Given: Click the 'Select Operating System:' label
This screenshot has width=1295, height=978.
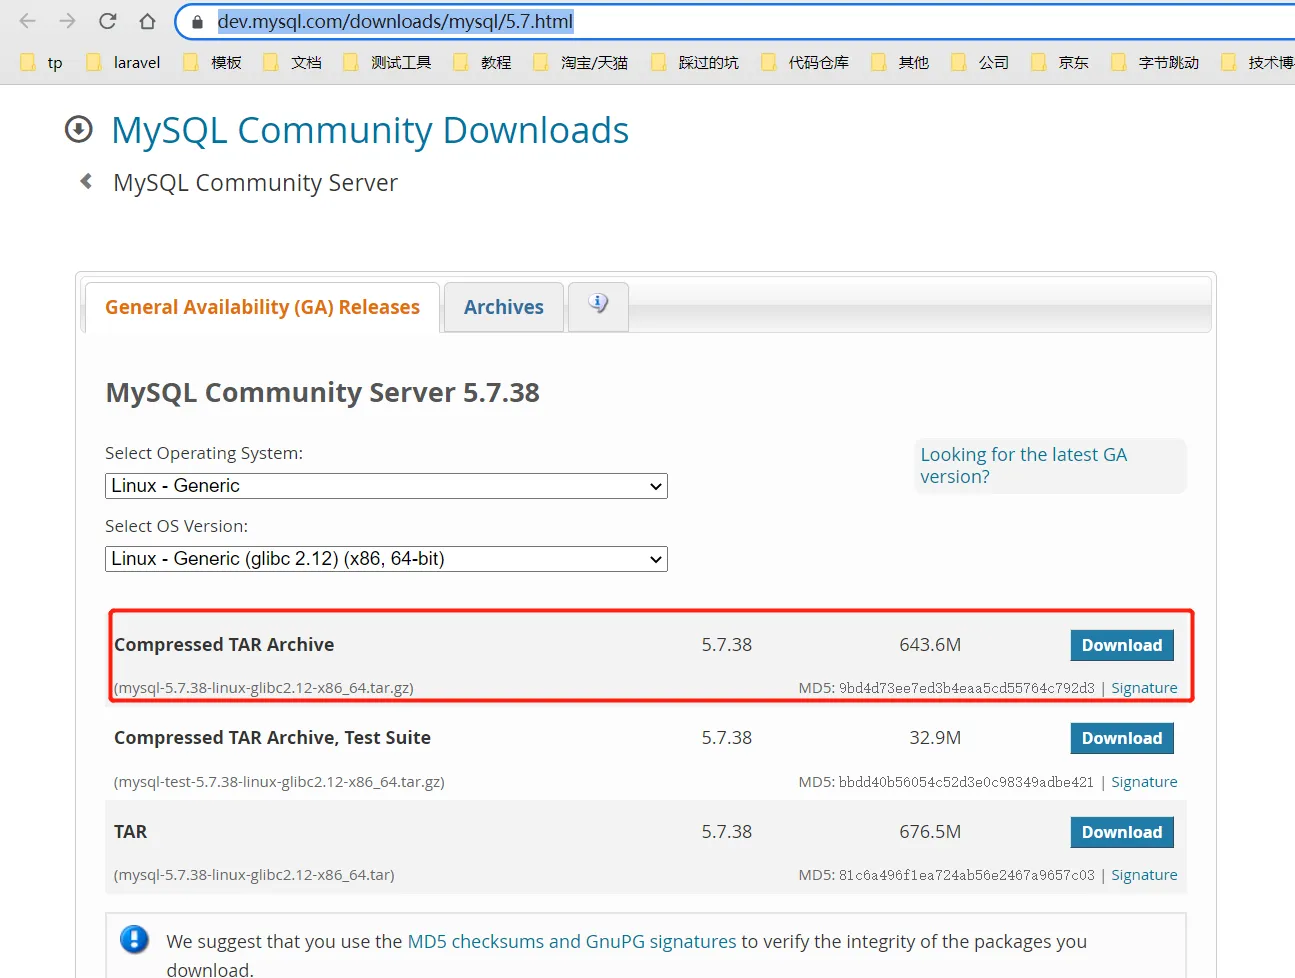Looking at the screenshot, I should (204, 453).
